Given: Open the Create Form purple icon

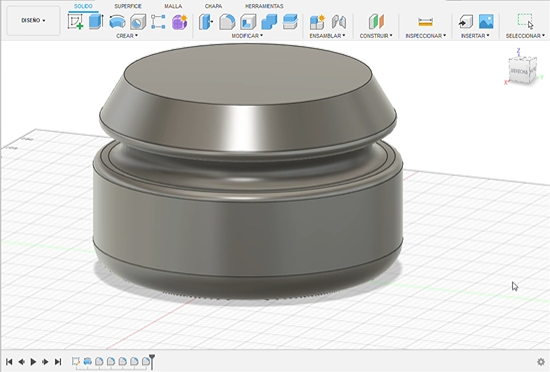Looking at the screenshot, I should click(x=180, y=22).
